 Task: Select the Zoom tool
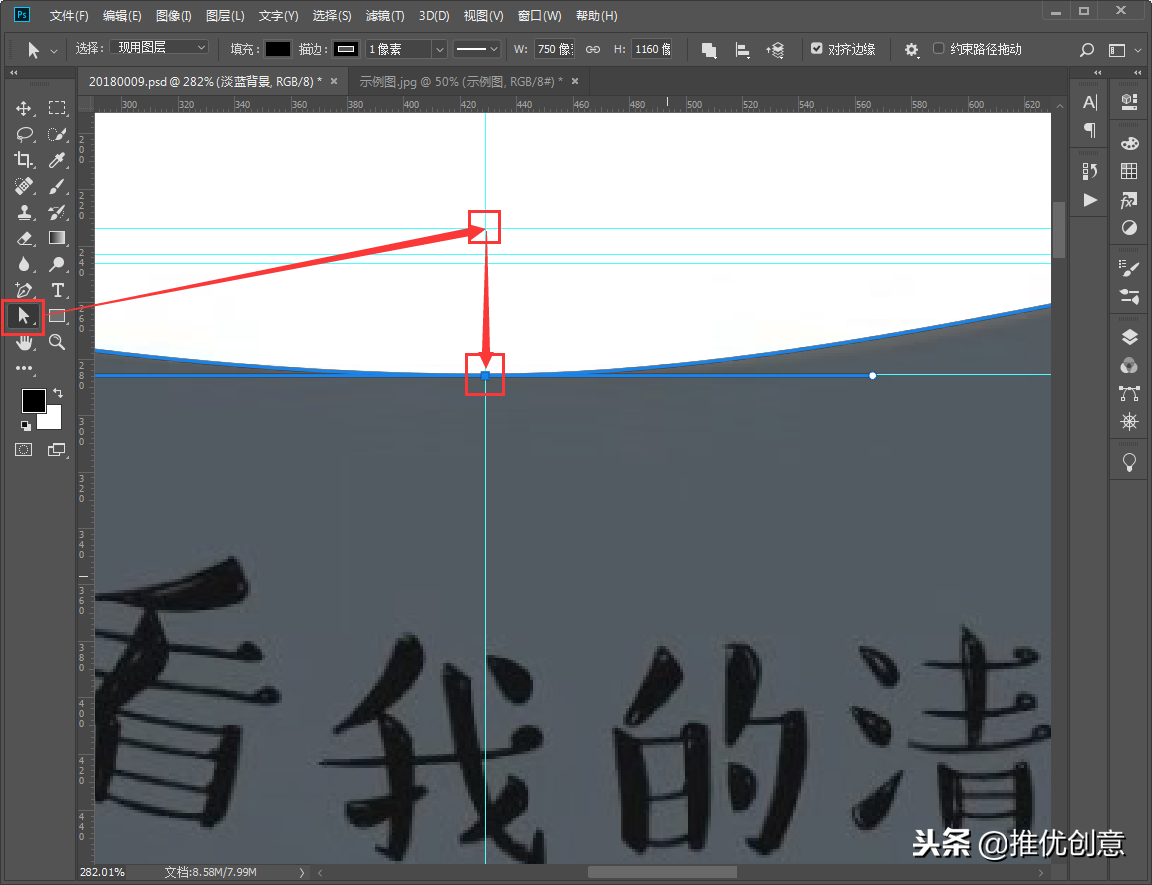57,342
